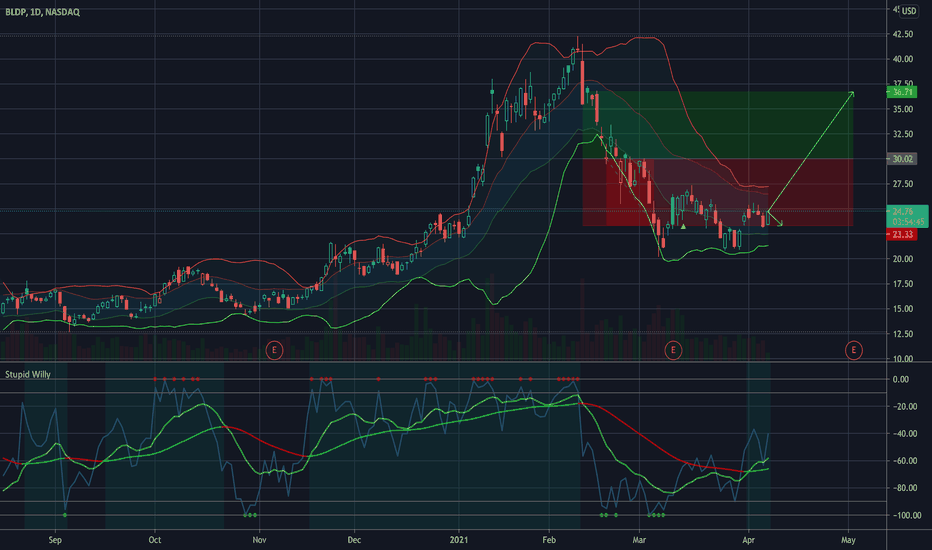Click the 15.00 price scale value
This screenshot has height=550, width=932.
click(902, 309)
